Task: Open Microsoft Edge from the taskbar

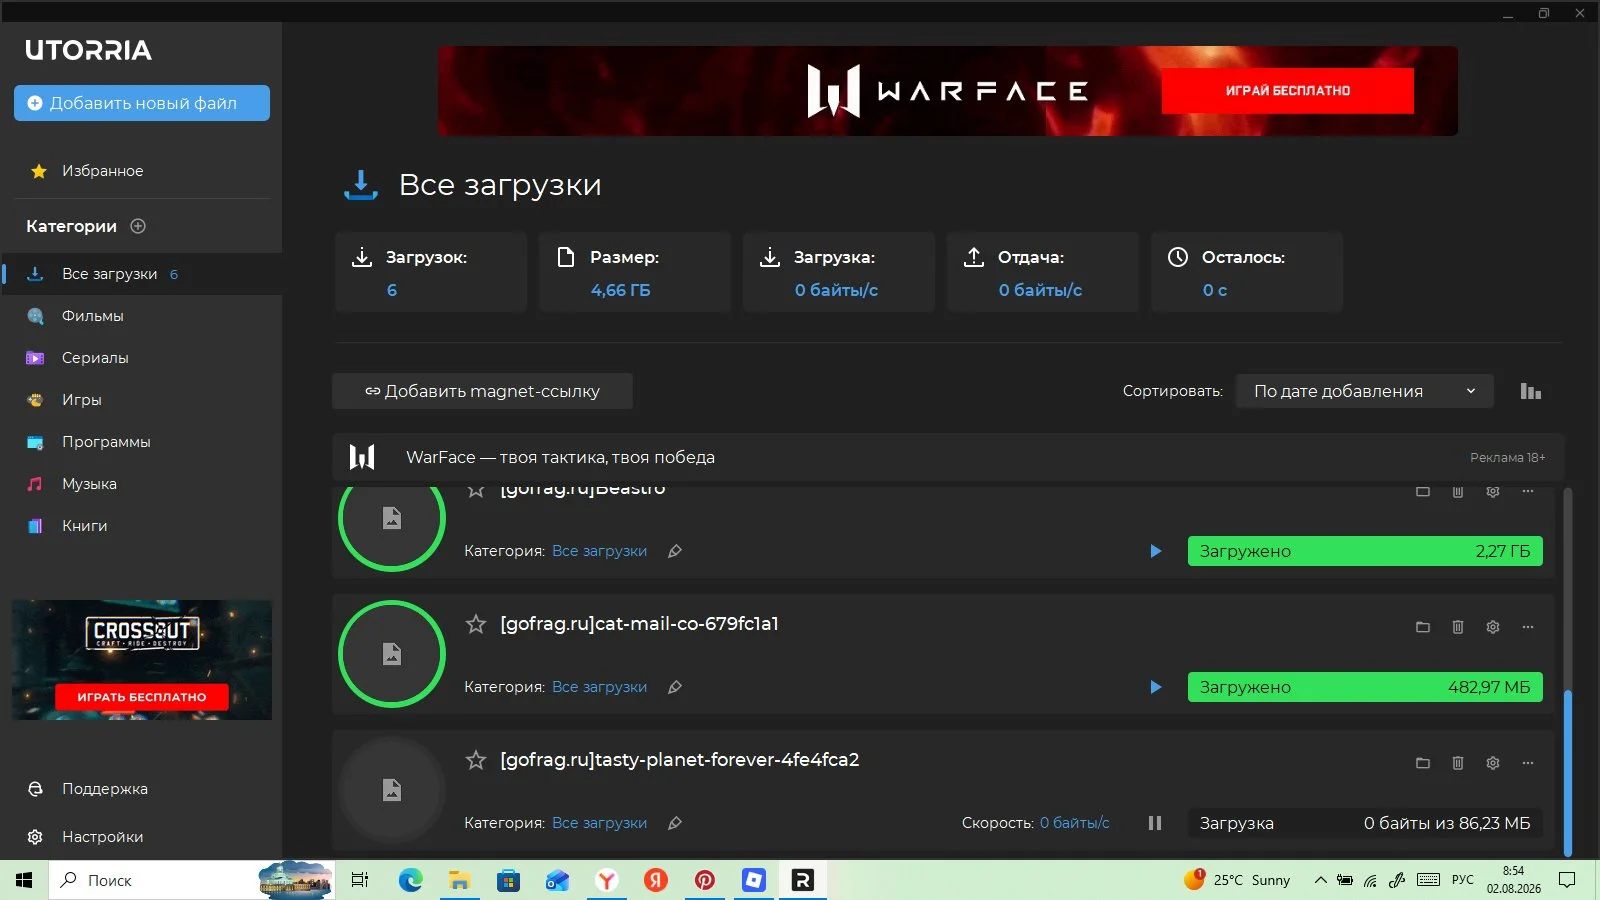Action: click(x=410, y=880)
